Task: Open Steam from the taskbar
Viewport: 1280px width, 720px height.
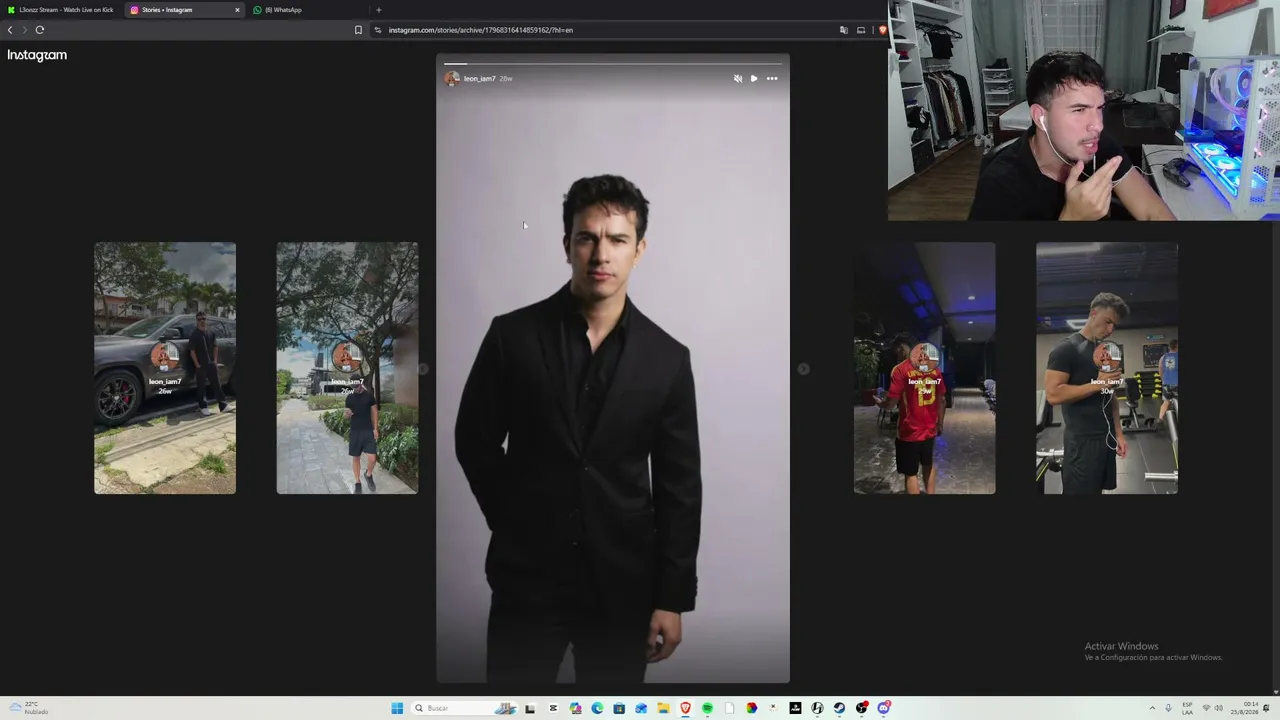Action: [839, 708]
